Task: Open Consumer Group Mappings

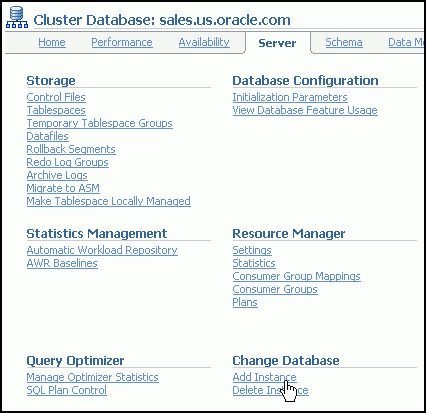Action: tap(296, 276)
